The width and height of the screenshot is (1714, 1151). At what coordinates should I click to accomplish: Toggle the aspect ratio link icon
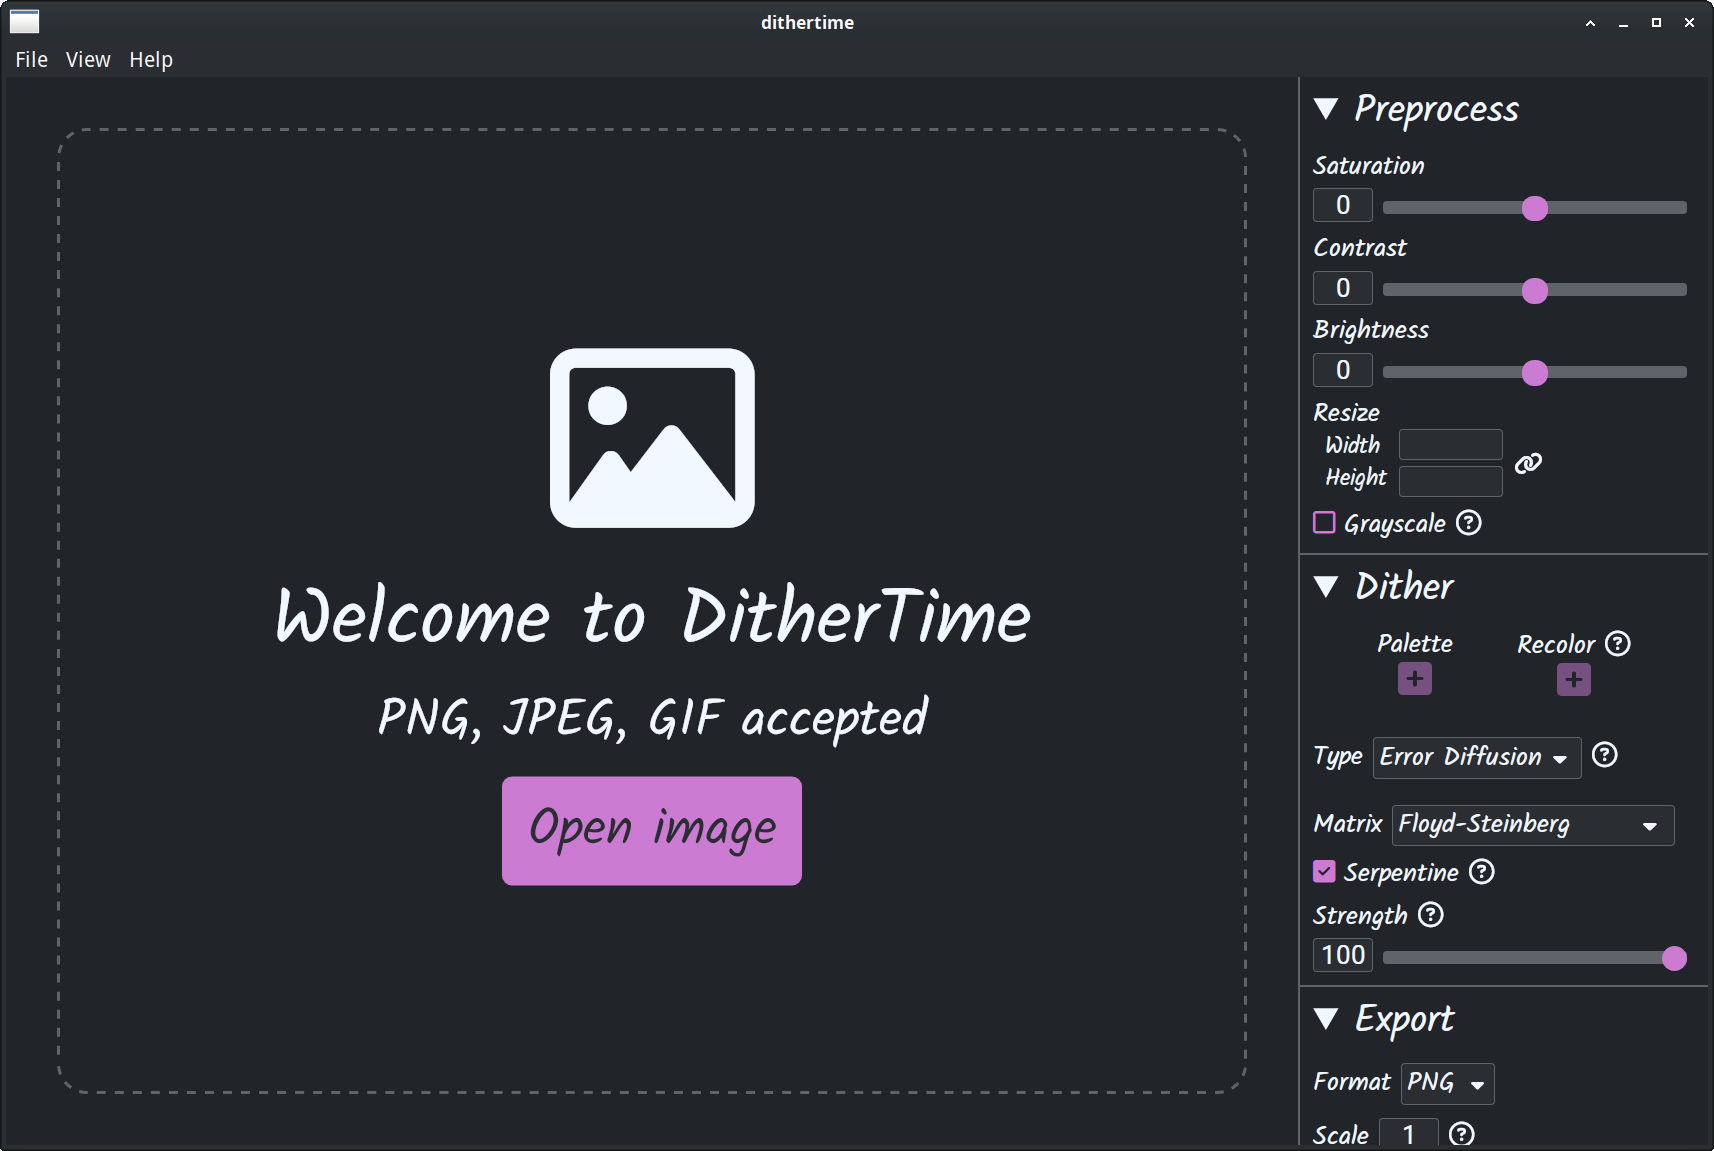coord(1529,463)
